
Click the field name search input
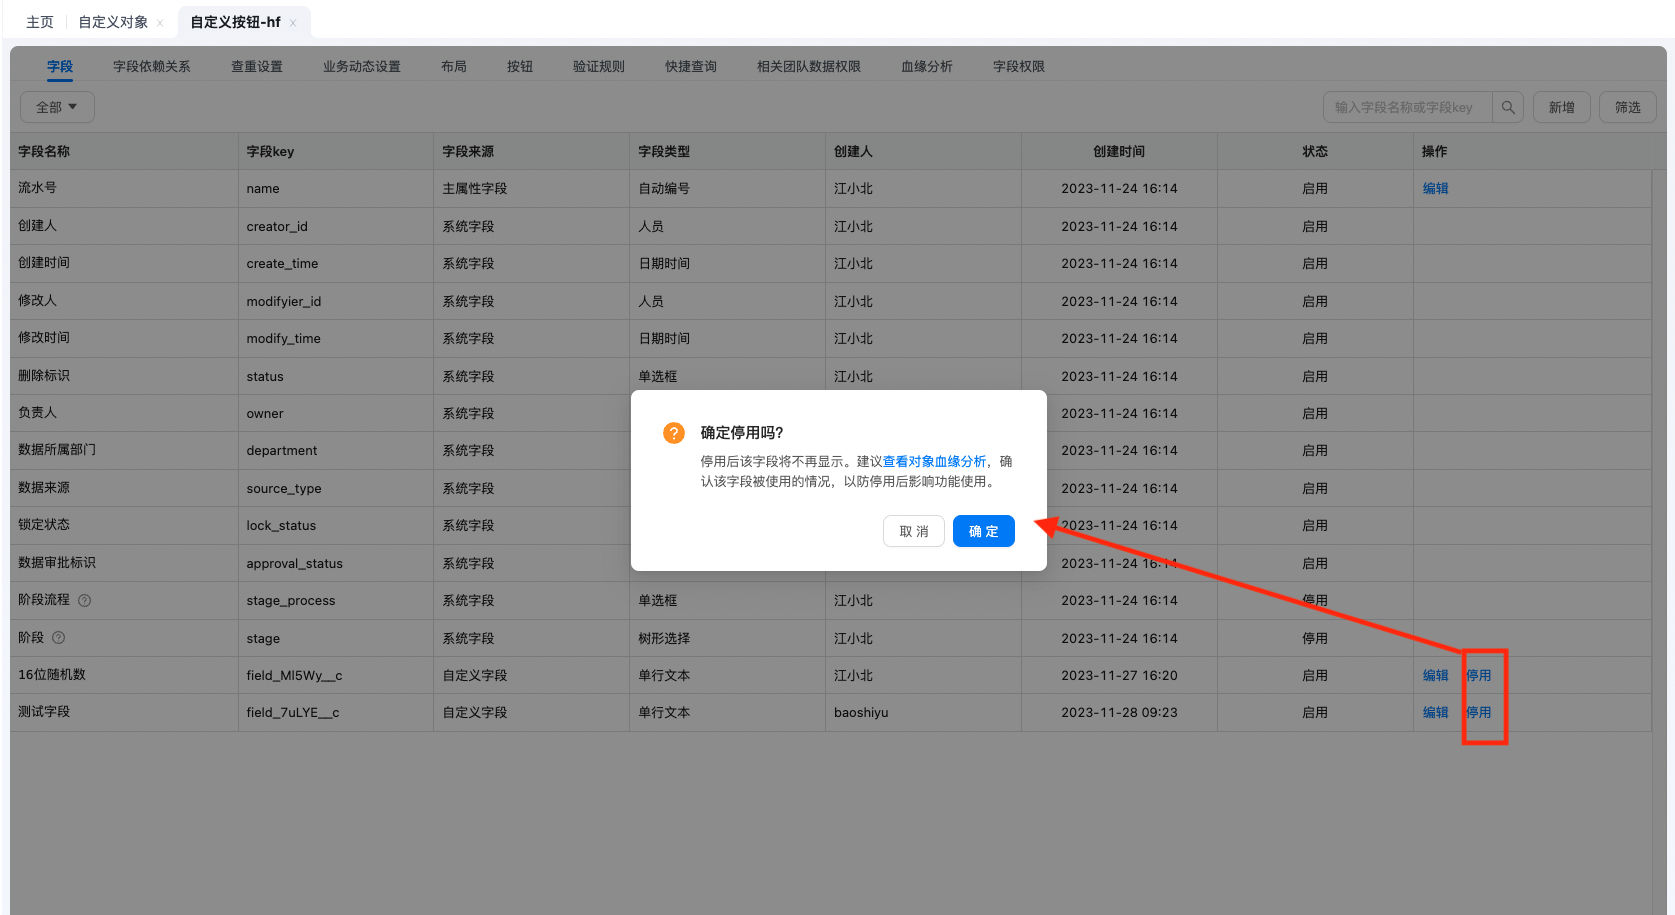tap(1408, 107)
